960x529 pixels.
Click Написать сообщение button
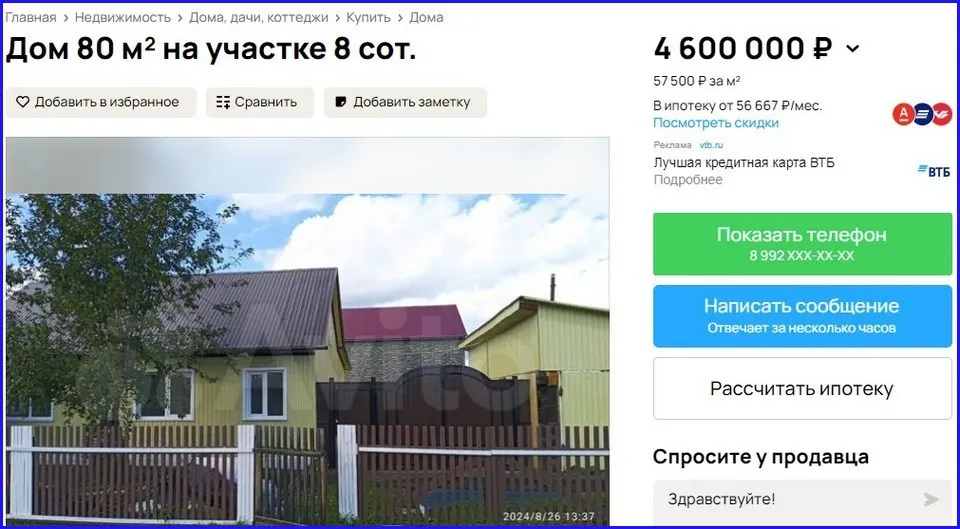point(802,316)
